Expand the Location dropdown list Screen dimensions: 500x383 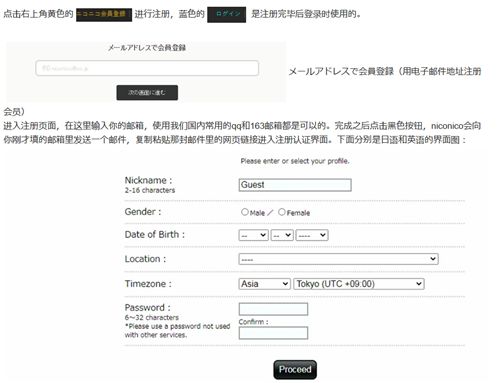click(338, 259)
